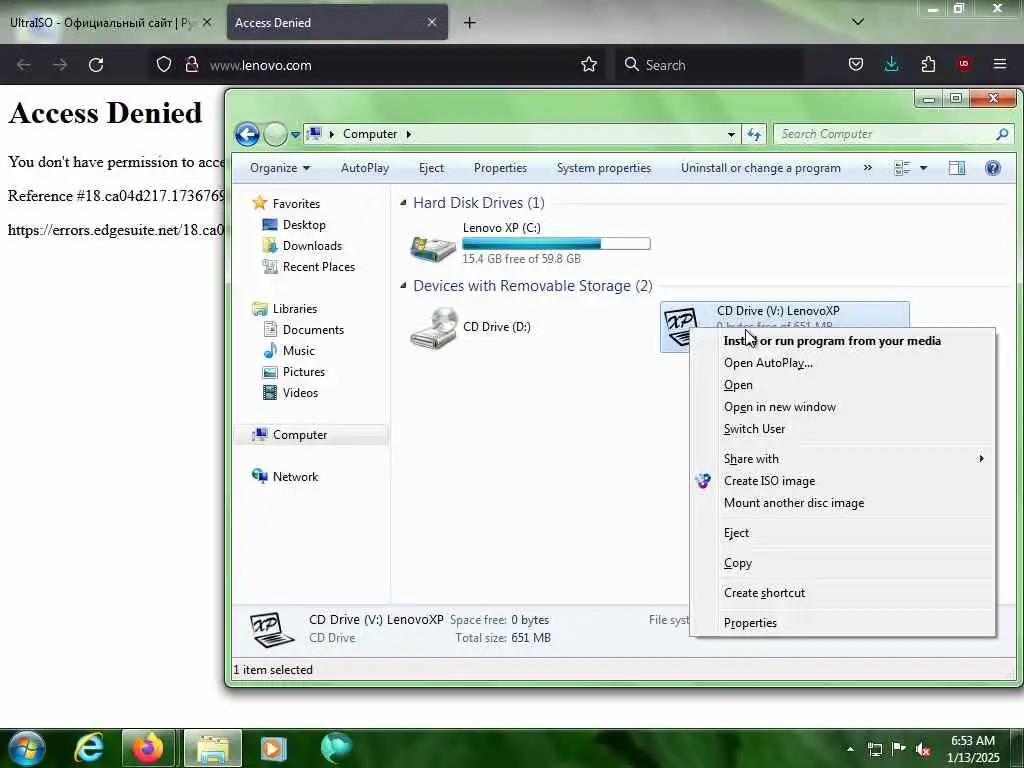The image size is (1024, 768).
Task: Open Windows Media Player from taskbar
Action: click(274, 748)
